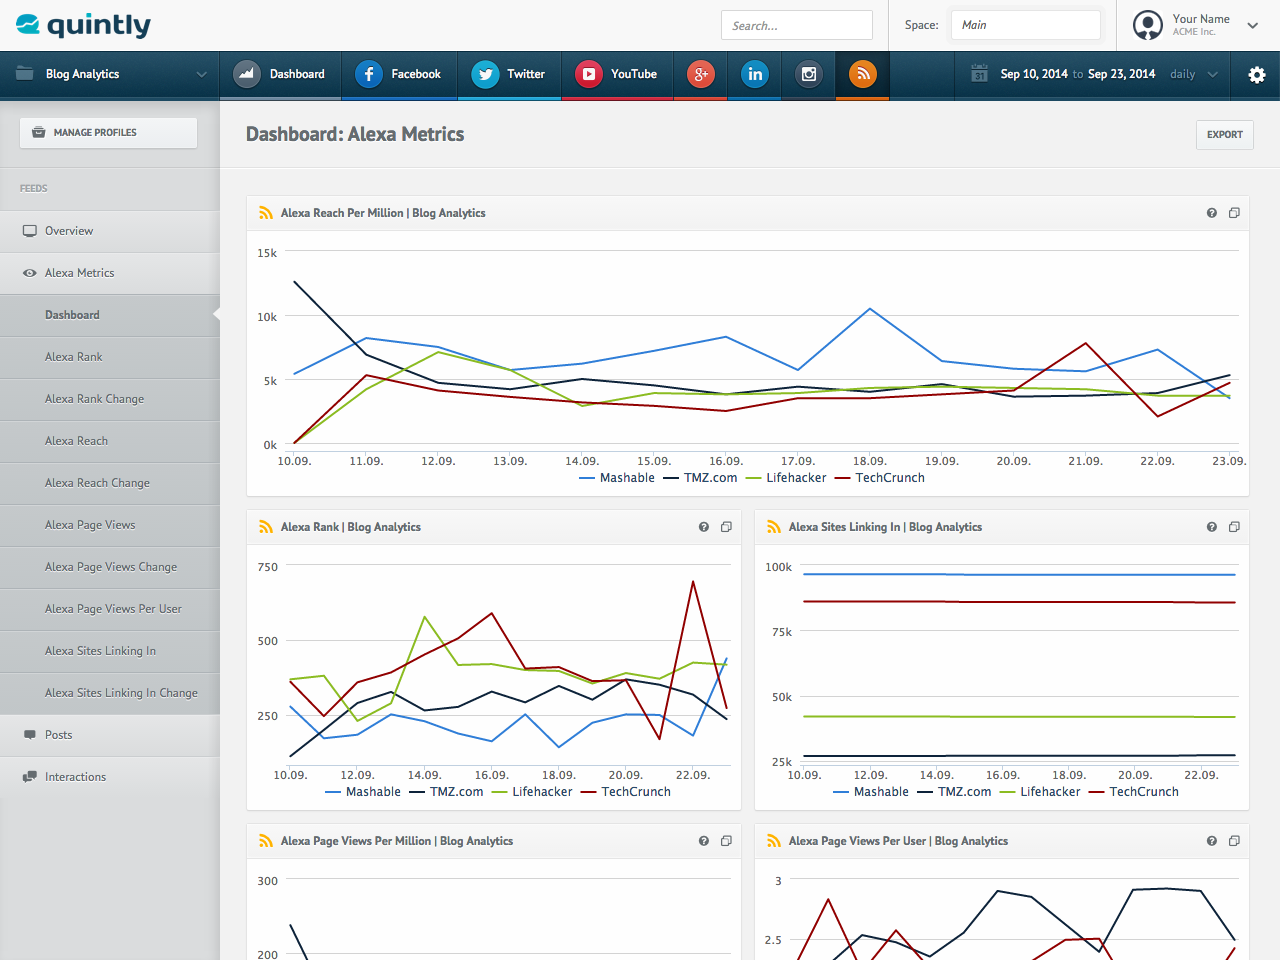
Task: Open settings via the gear icon
Action: 1257,75
